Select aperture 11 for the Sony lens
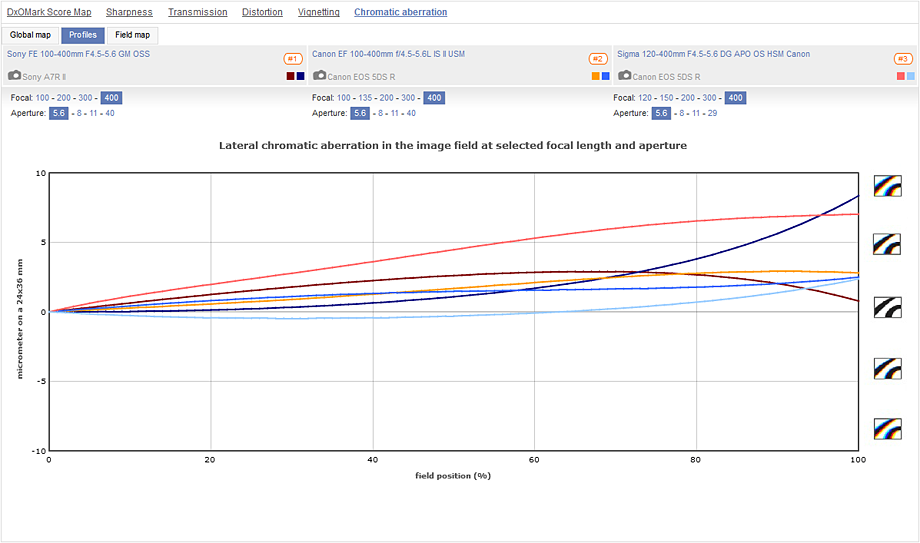 tap(93, 113)
